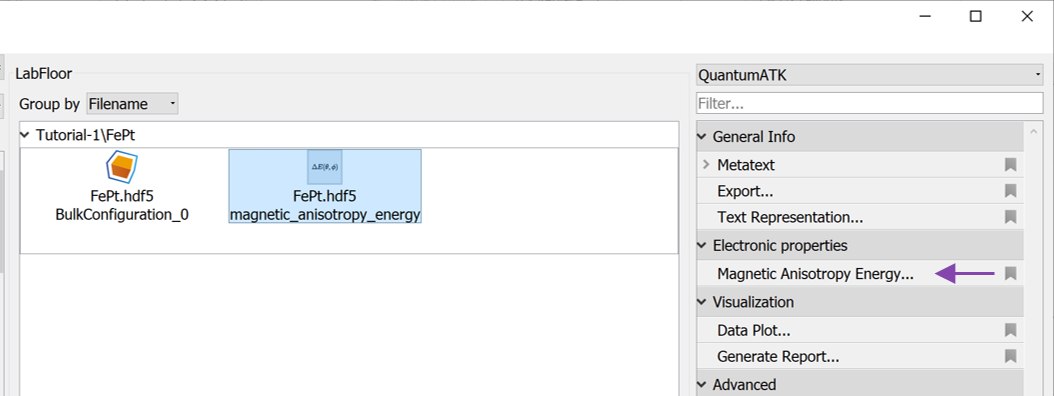The image size is (1054, 396).
Task: Open the QuantumATK plugin dropdown
Action: coord(870,75)
